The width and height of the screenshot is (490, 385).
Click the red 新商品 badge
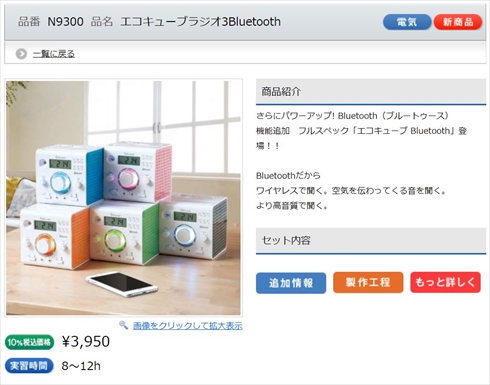tap(458, 22)
